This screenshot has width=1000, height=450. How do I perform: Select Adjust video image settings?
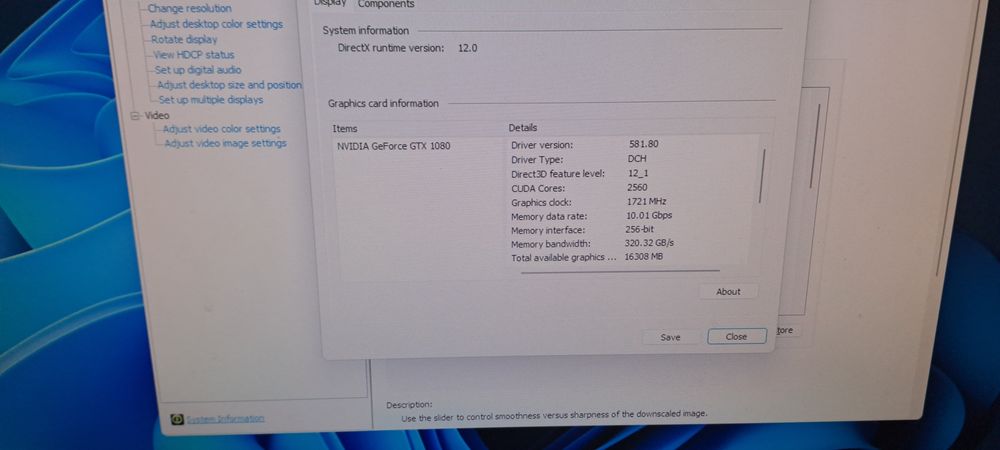pyautogui.click(x=225, y=143)
